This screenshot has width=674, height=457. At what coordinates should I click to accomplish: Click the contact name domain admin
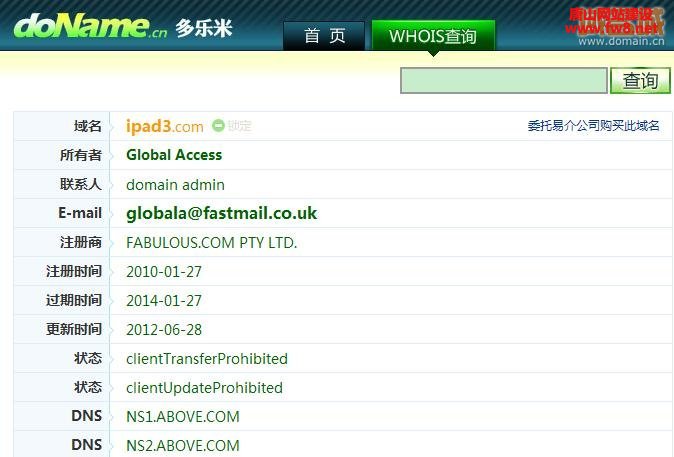point(175,184)
